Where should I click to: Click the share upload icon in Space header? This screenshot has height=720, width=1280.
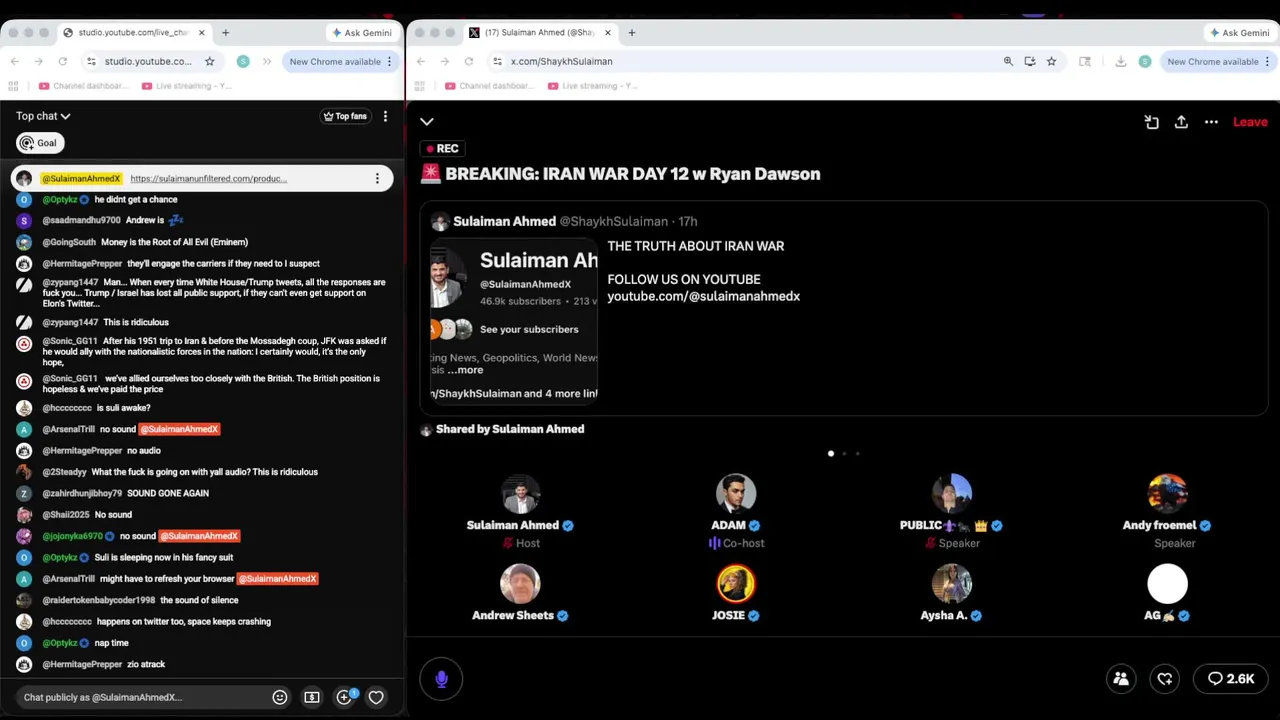click(1181, 122)
